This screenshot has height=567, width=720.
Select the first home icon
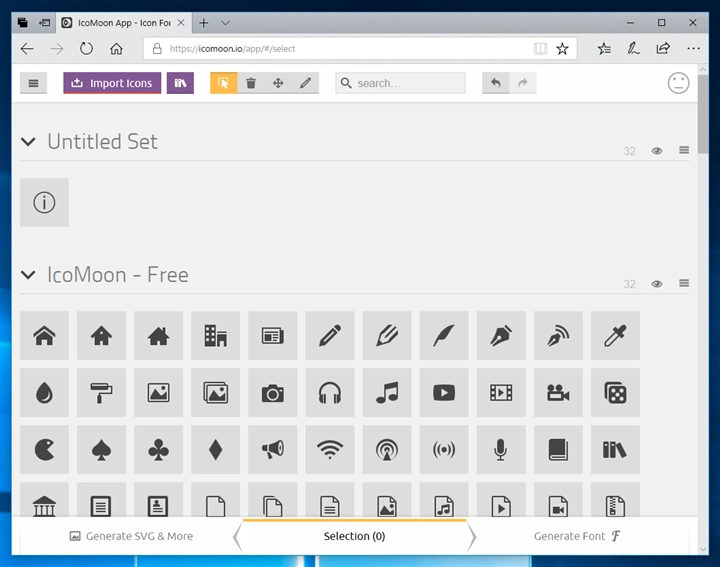coord(45,336)
